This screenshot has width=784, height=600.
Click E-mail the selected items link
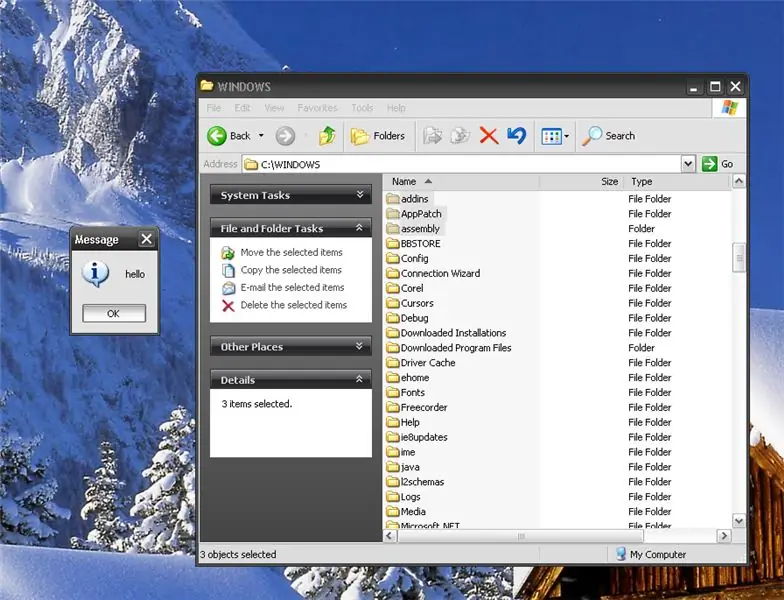point(292,288)
